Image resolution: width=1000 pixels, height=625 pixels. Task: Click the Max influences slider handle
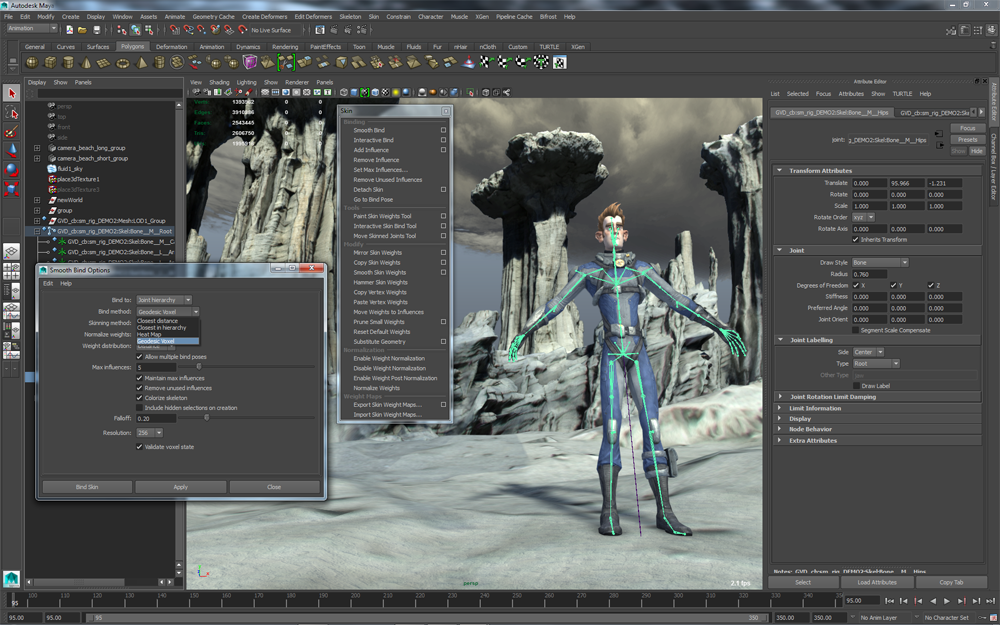[x=198, y=367]
